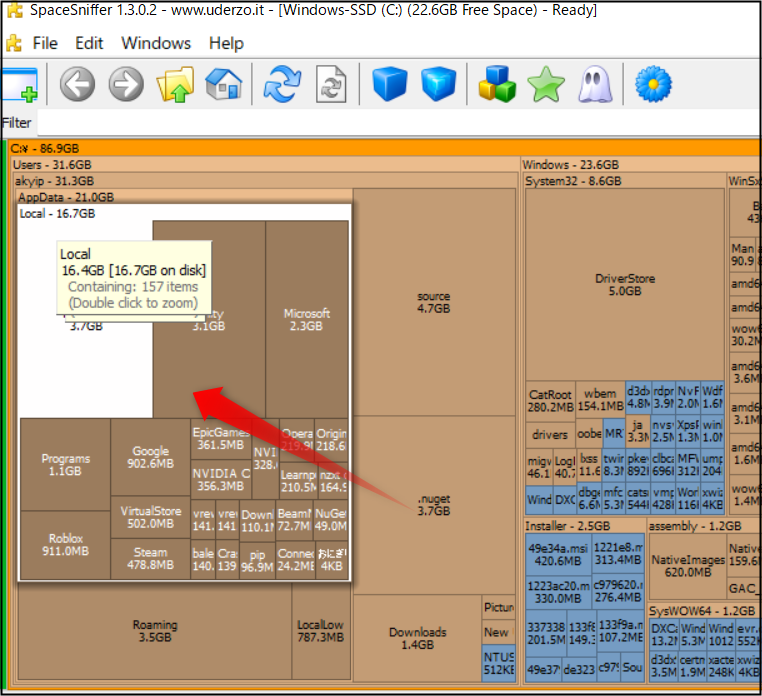Click the VirtualStore 502.0MB block
This screenshot has height=696, width=762.
point(150,517)
